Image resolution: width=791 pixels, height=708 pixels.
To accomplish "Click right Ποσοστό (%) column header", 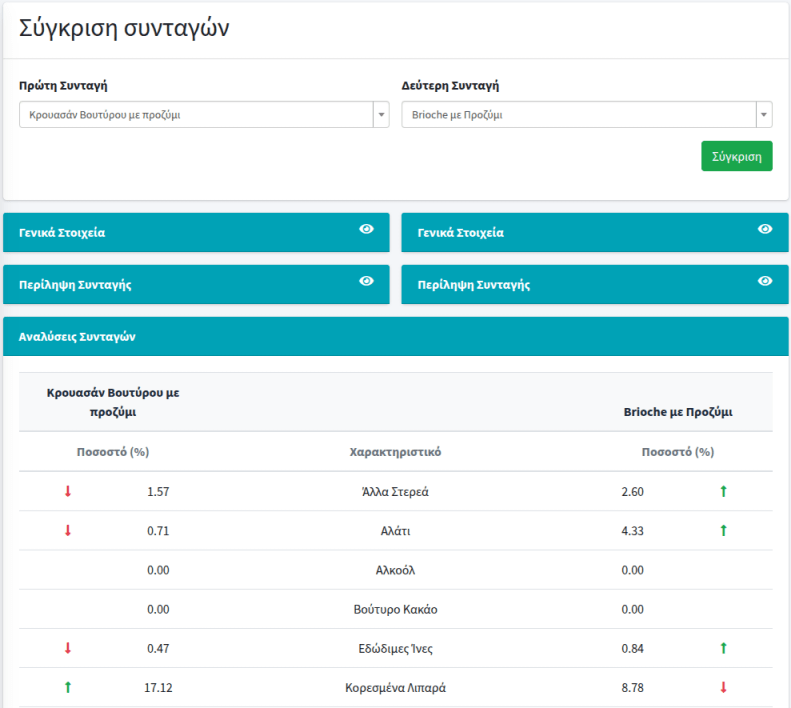I will tap(678, 452).
